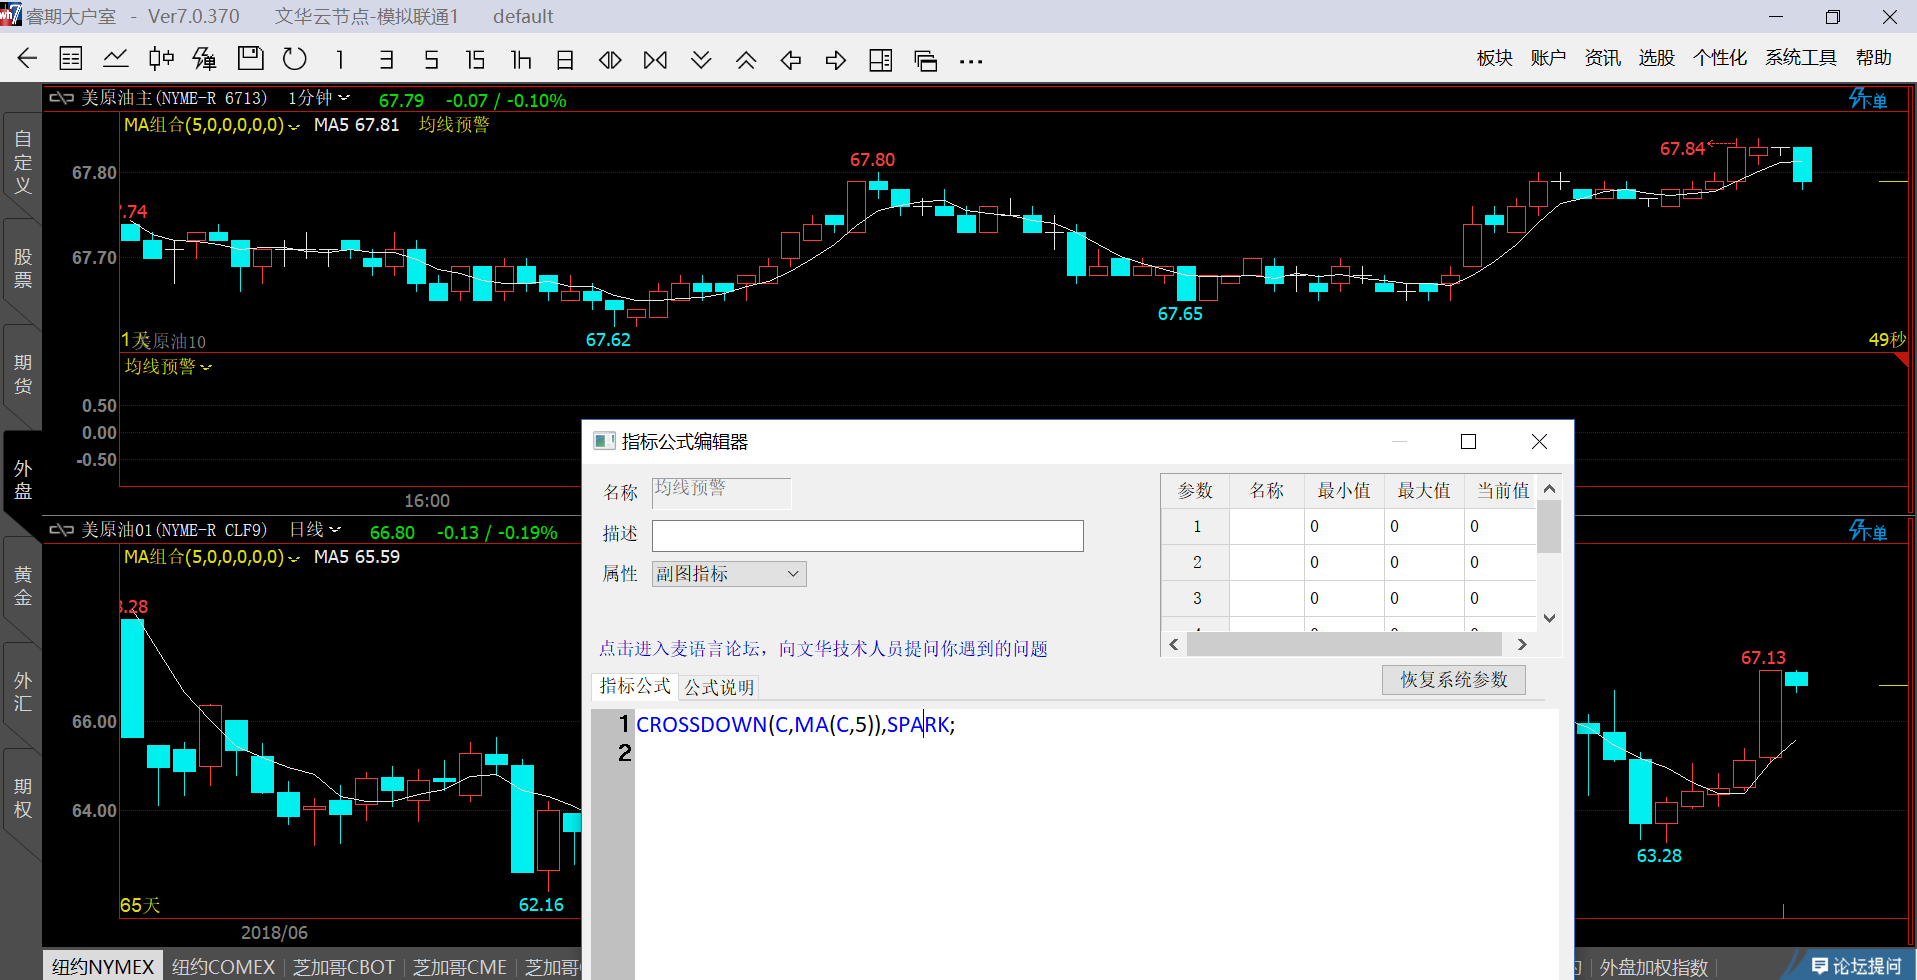Switch to the candlestick chart icon
The width and height of the screenshot is (1917, 980).
(160, 59)
